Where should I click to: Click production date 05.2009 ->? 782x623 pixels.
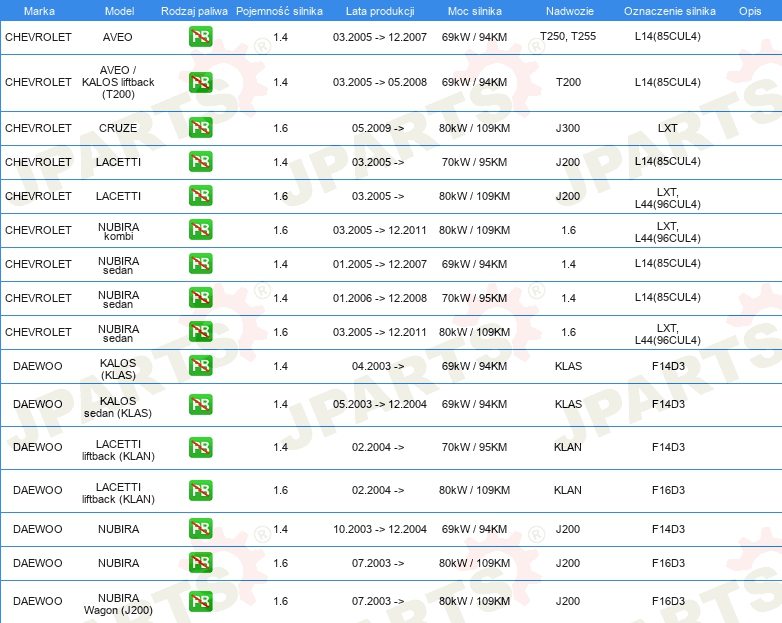378,128
